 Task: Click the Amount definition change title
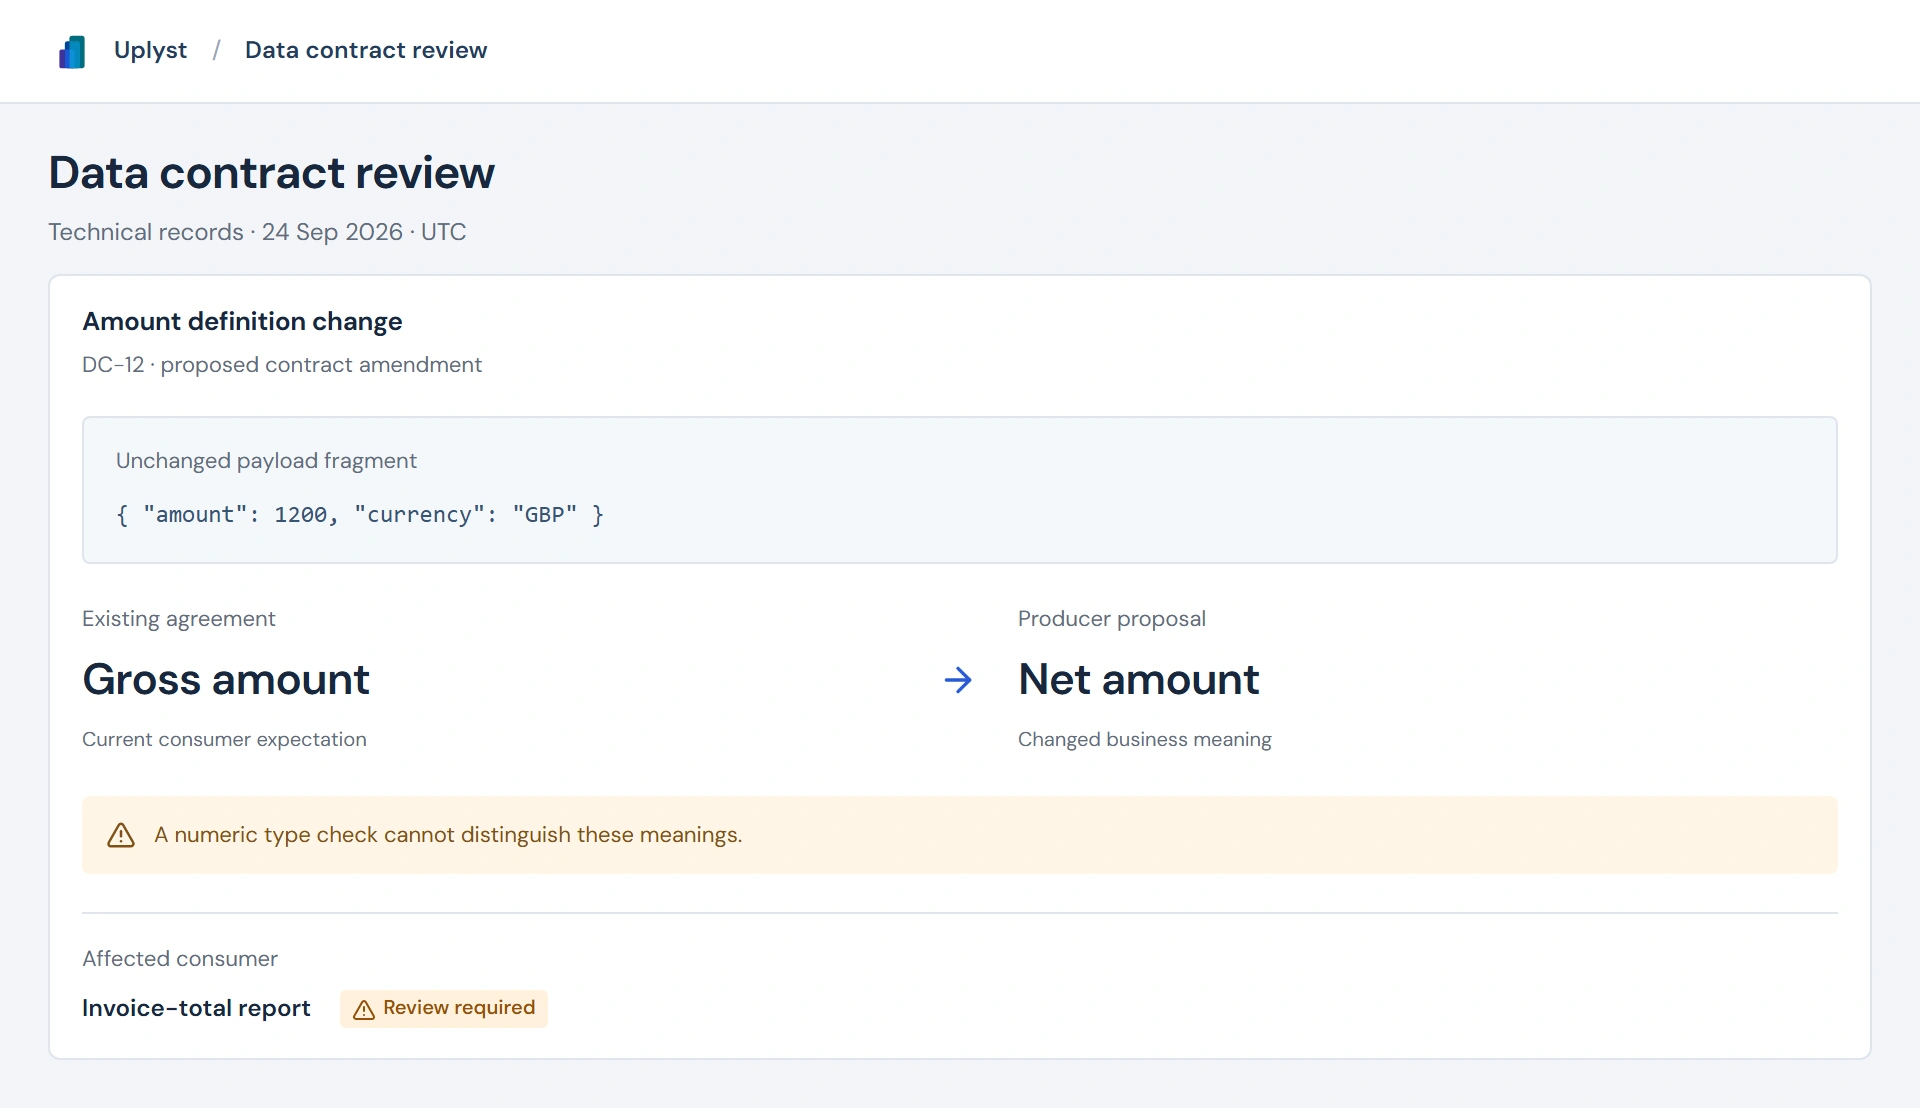click(x=242, y=321)
